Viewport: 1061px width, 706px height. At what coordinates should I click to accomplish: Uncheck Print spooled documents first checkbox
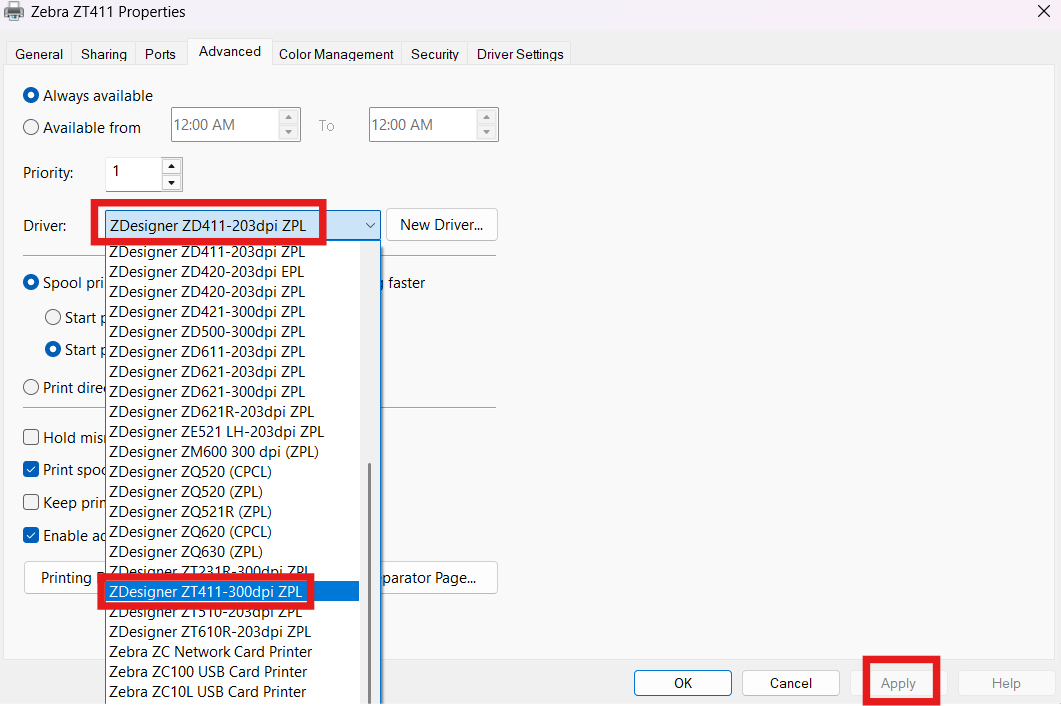30,469
